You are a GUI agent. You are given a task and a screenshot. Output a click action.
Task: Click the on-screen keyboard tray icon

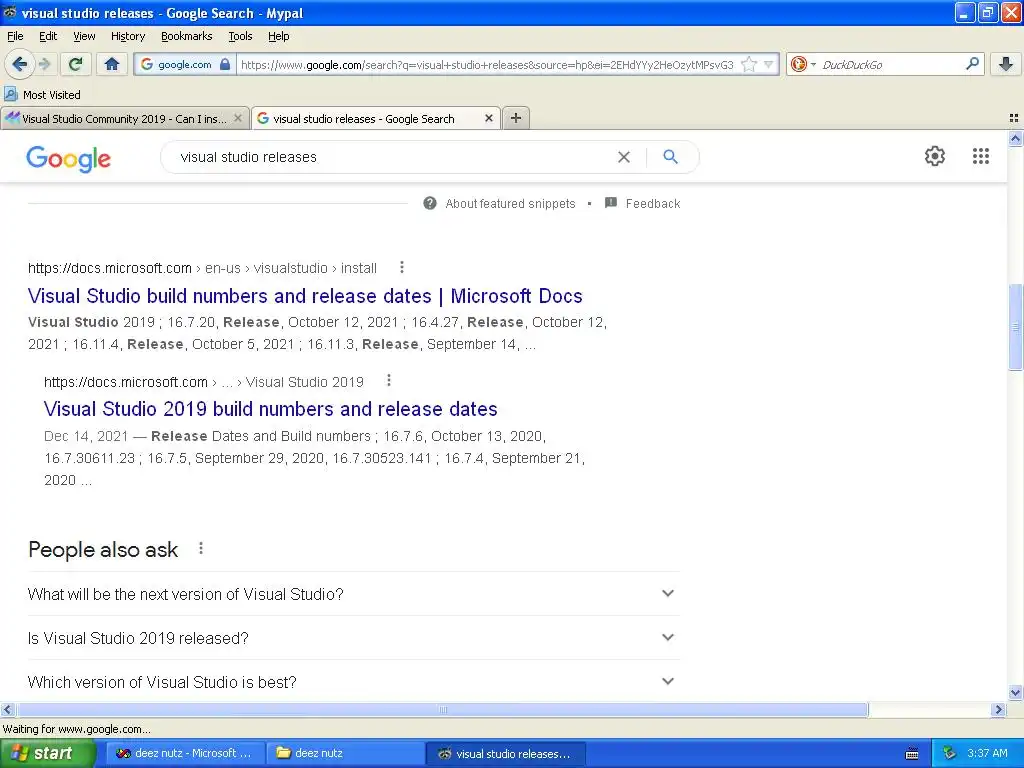coord(912,754)
